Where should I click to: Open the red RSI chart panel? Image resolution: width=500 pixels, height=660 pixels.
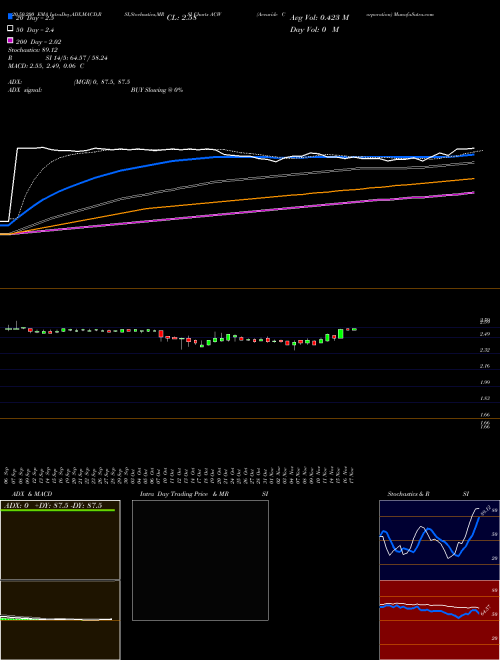pos(439,620)
